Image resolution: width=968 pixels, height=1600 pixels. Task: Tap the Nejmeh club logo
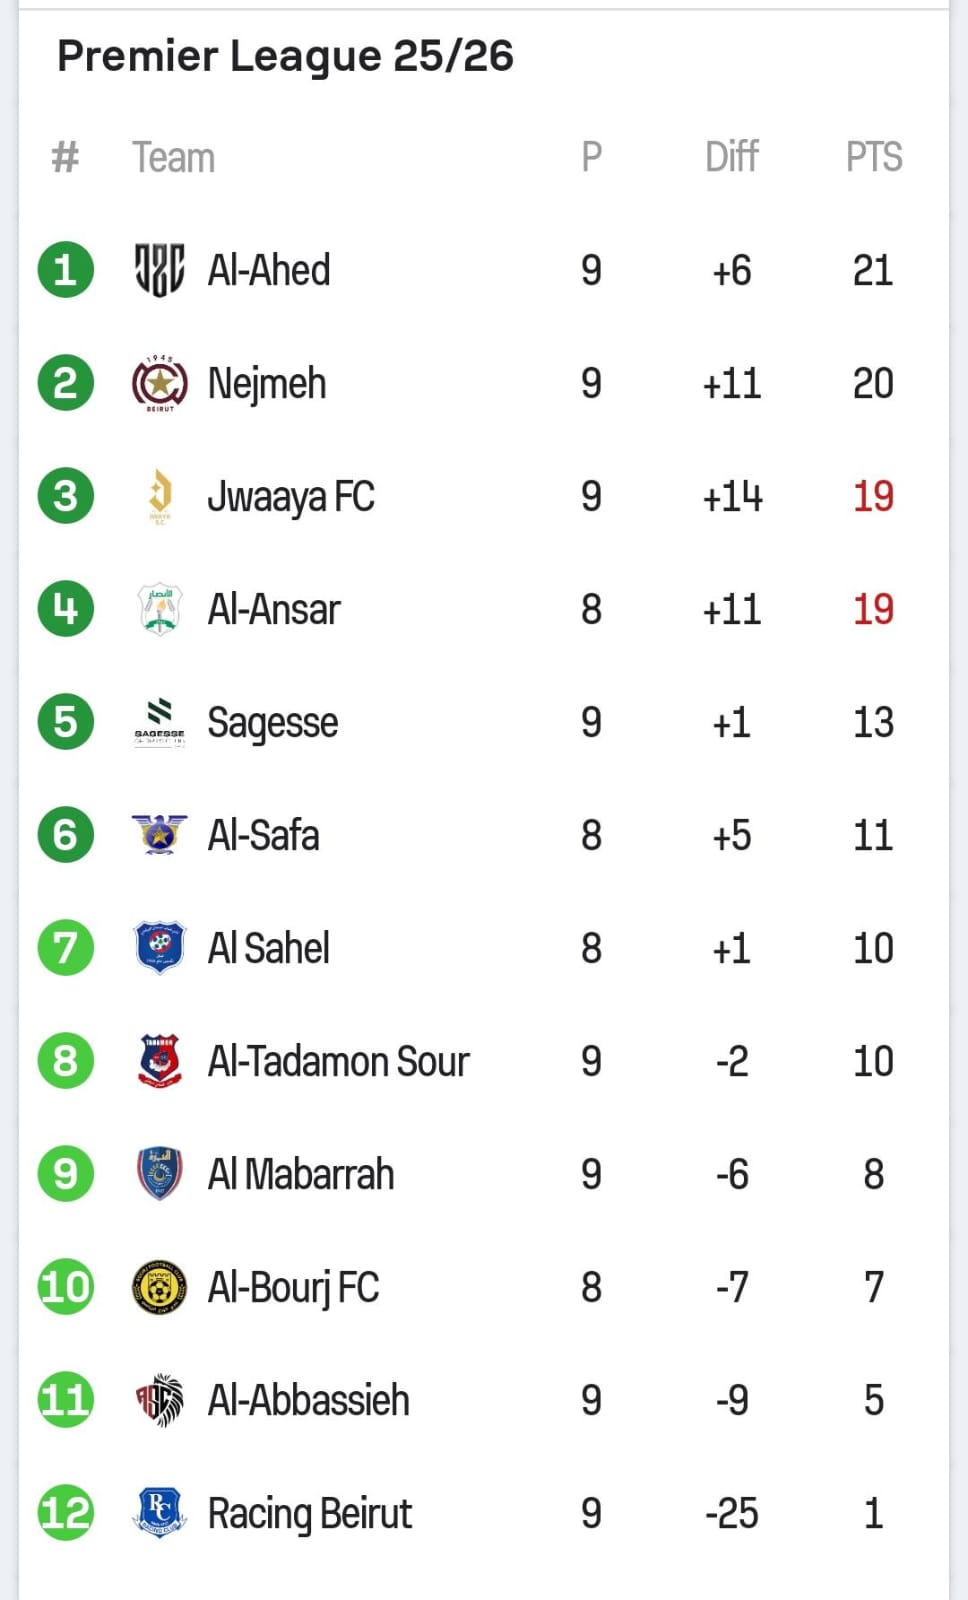pyautogui.click(x=160, y=384)
